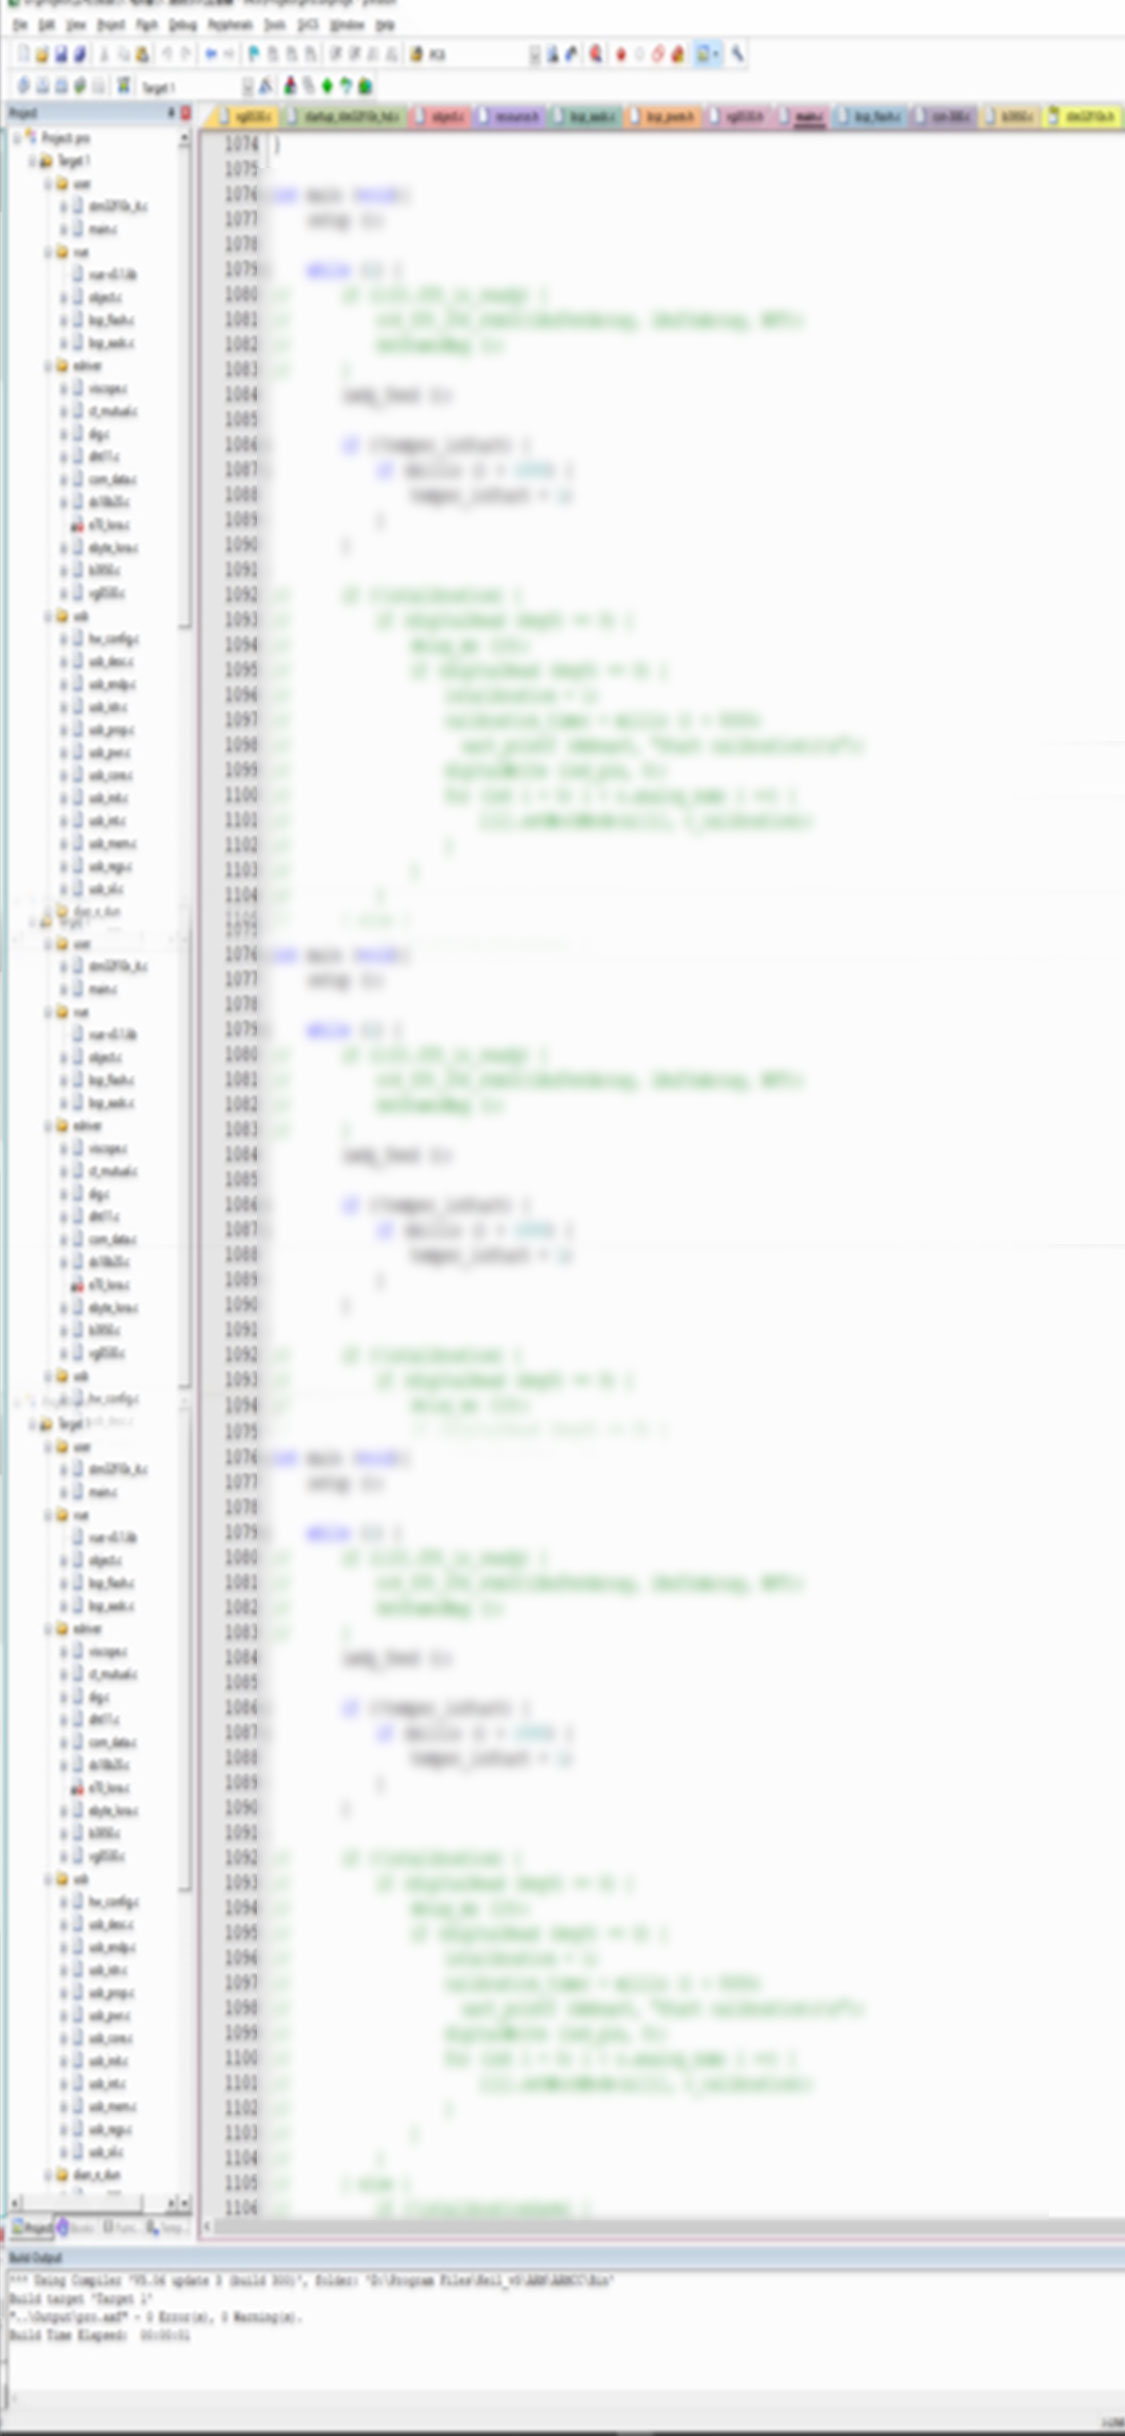Close the Project panel with red X
The height and width of the screenshot is (2436, 1125).
(185, 114)
